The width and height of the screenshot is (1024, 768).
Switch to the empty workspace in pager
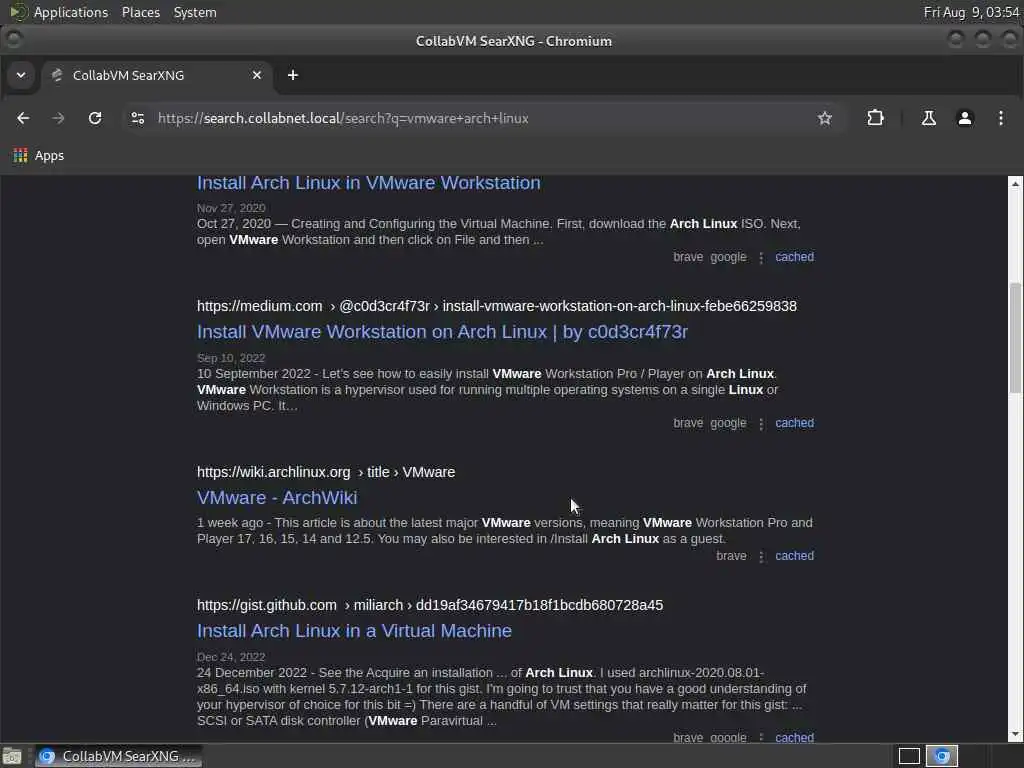pos(909,756)
